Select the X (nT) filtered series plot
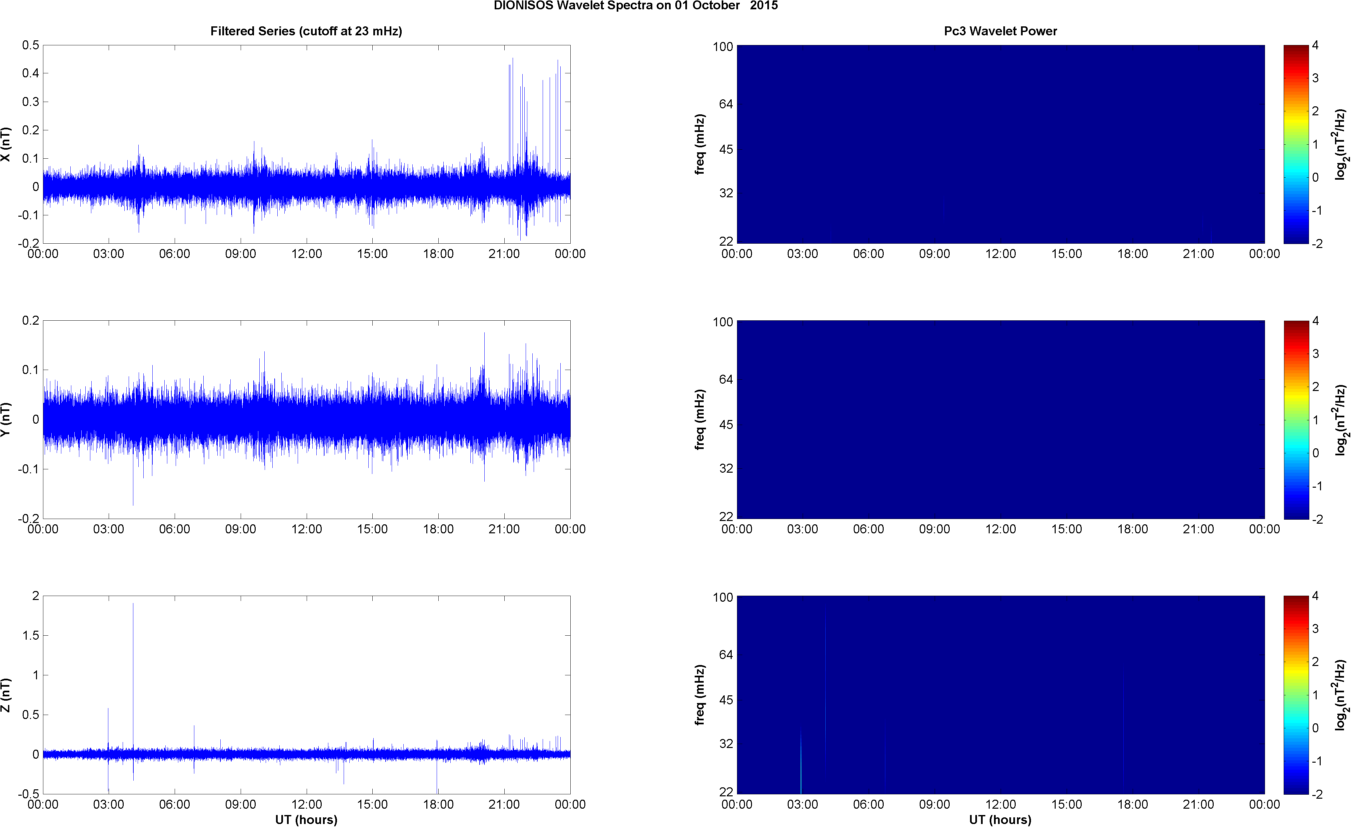This screenshot has width=1351, height=827. coord(307,144)
